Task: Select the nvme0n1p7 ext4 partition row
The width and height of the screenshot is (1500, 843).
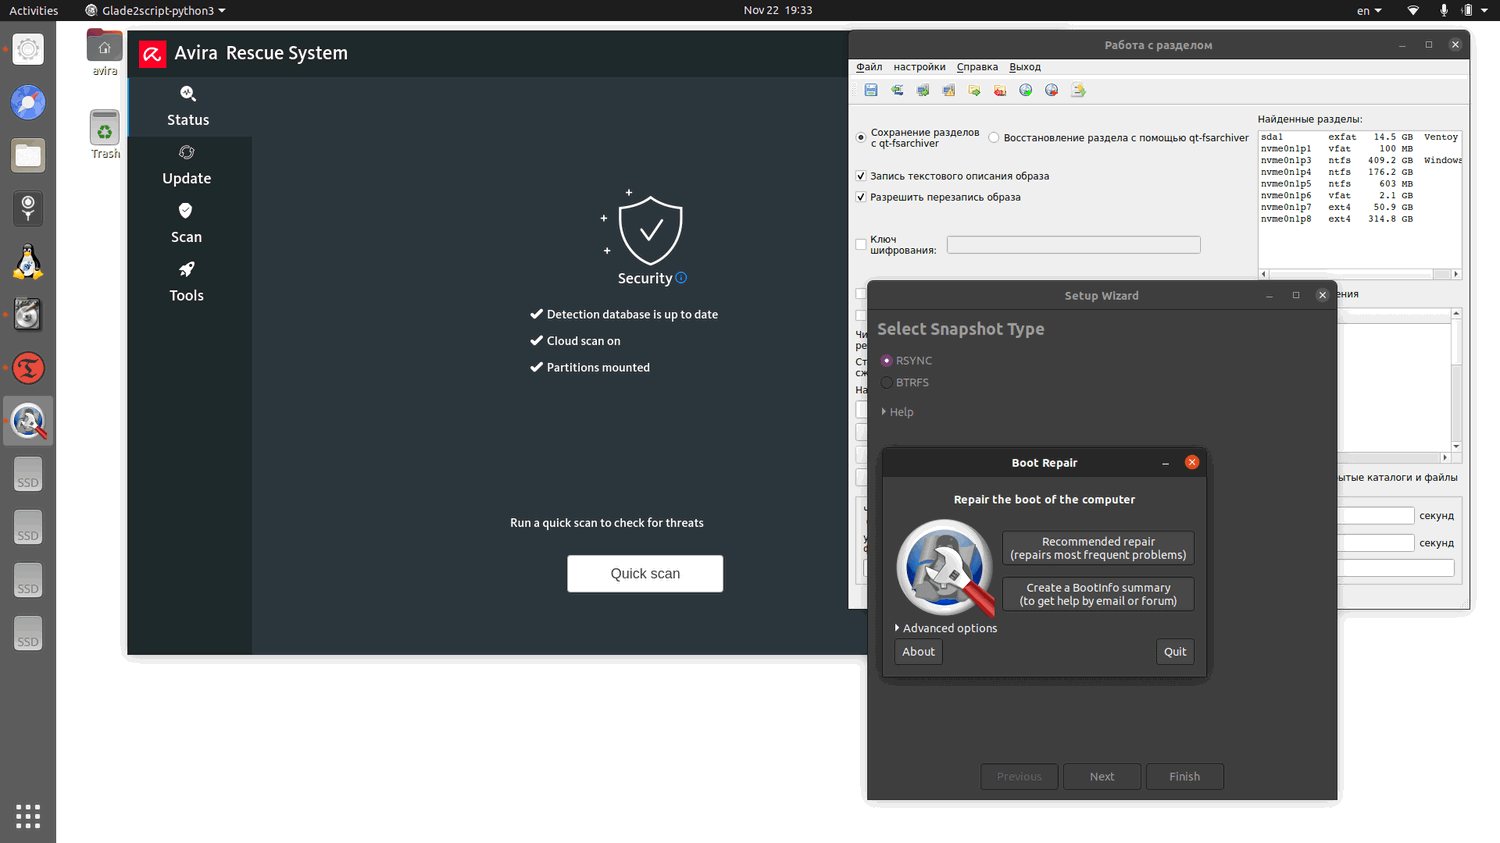Action: 1359,207
